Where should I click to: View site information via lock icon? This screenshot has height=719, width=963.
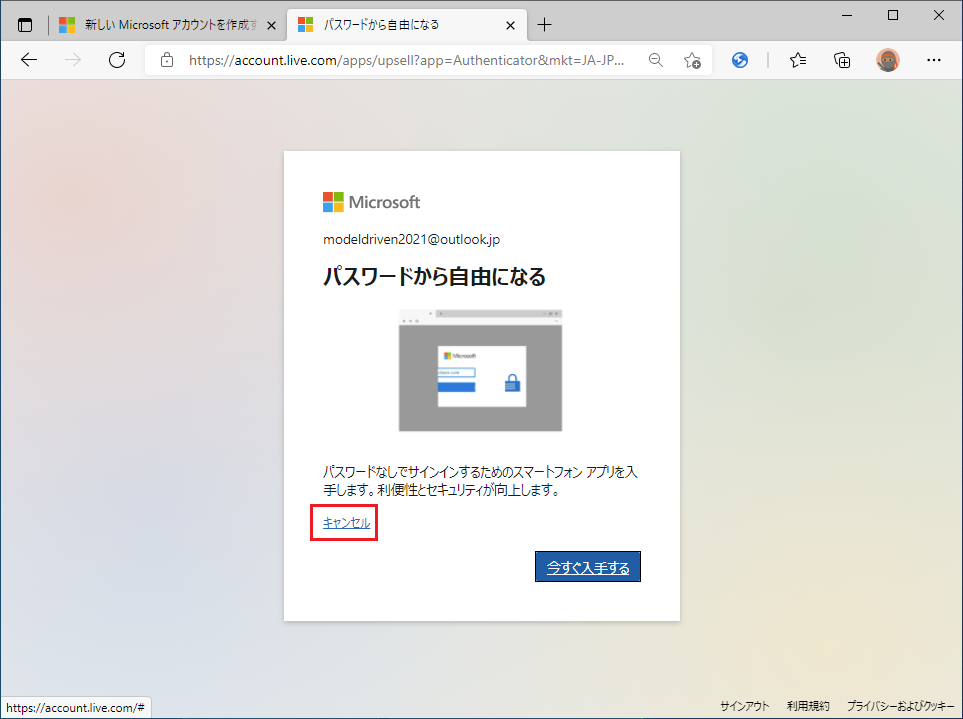pyautogui.click(x=166, y=60)
